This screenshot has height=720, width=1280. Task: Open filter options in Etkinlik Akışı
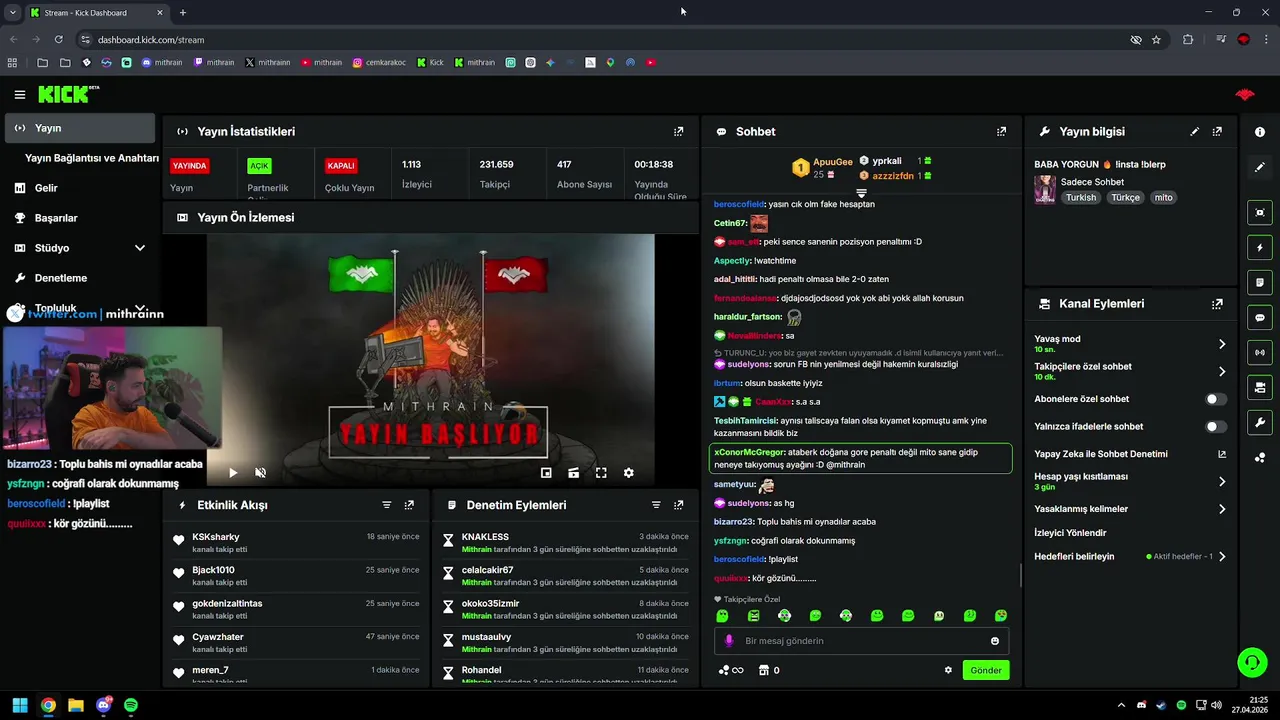[x=387, y=505]
